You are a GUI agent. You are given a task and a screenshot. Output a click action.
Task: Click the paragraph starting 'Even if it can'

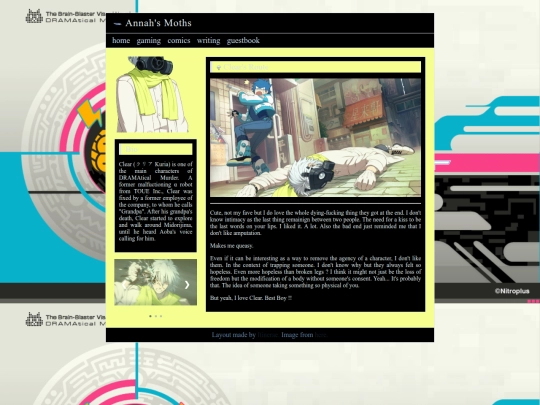315,272
